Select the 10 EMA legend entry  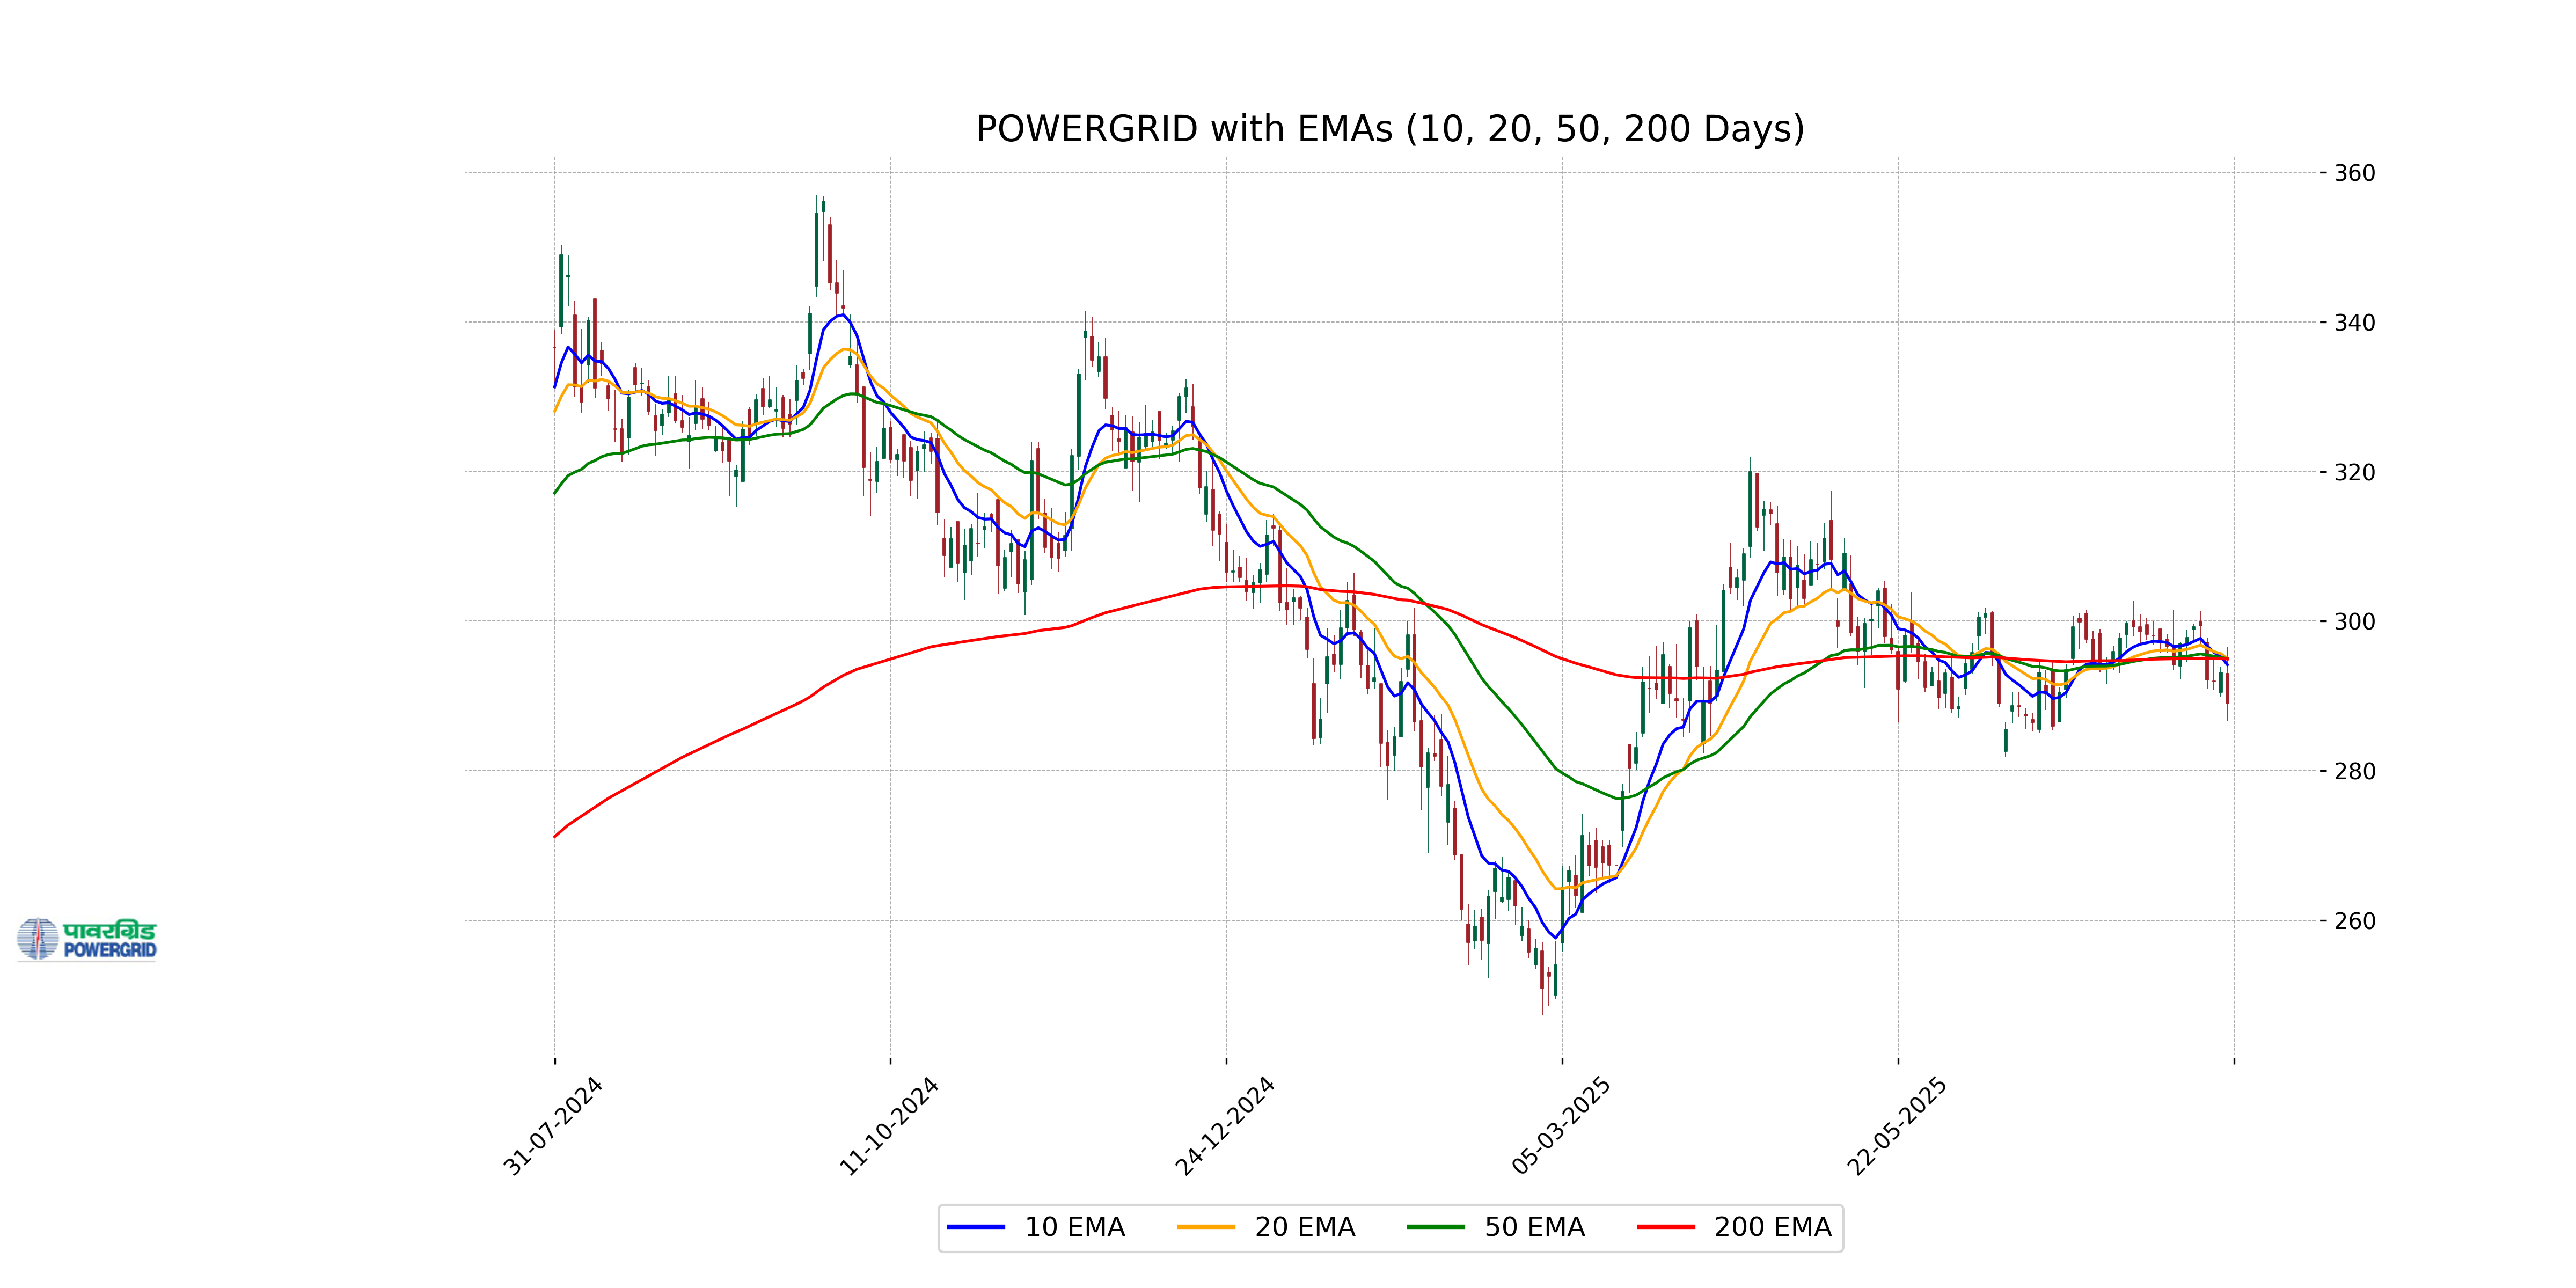(x=1036, y=1227)
